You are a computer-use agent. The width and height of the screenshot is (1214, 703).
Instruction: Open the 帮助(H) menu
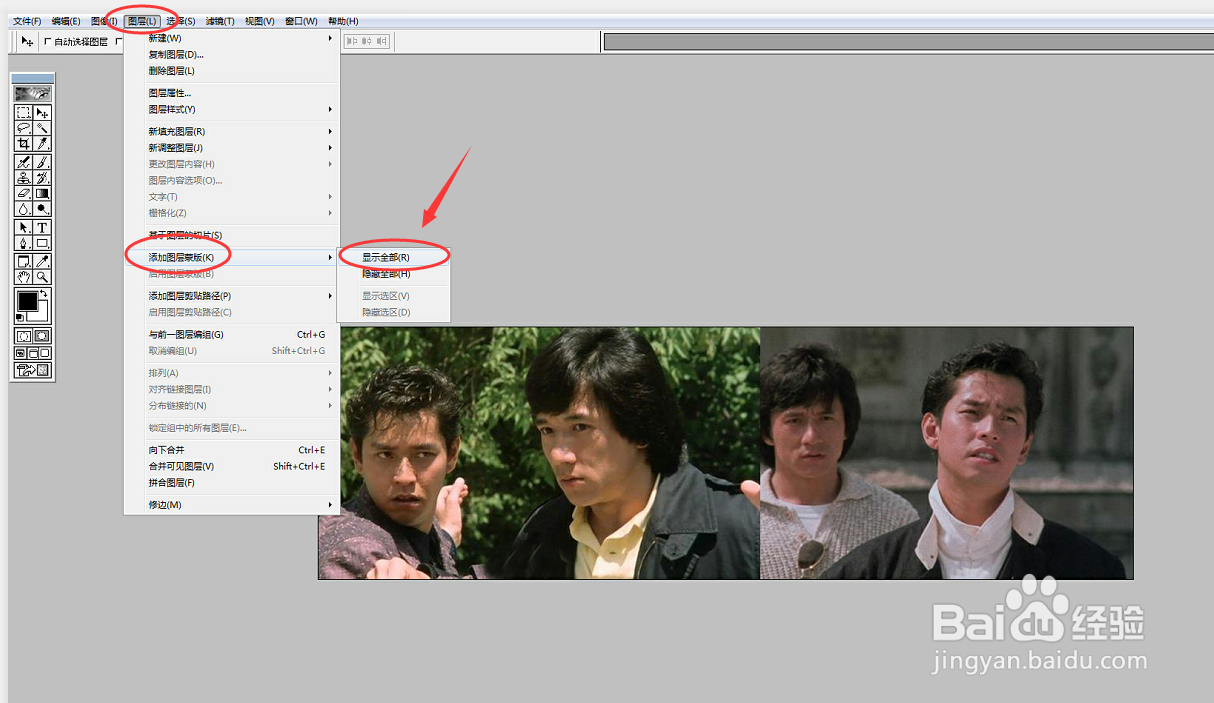tap(343, 21)
